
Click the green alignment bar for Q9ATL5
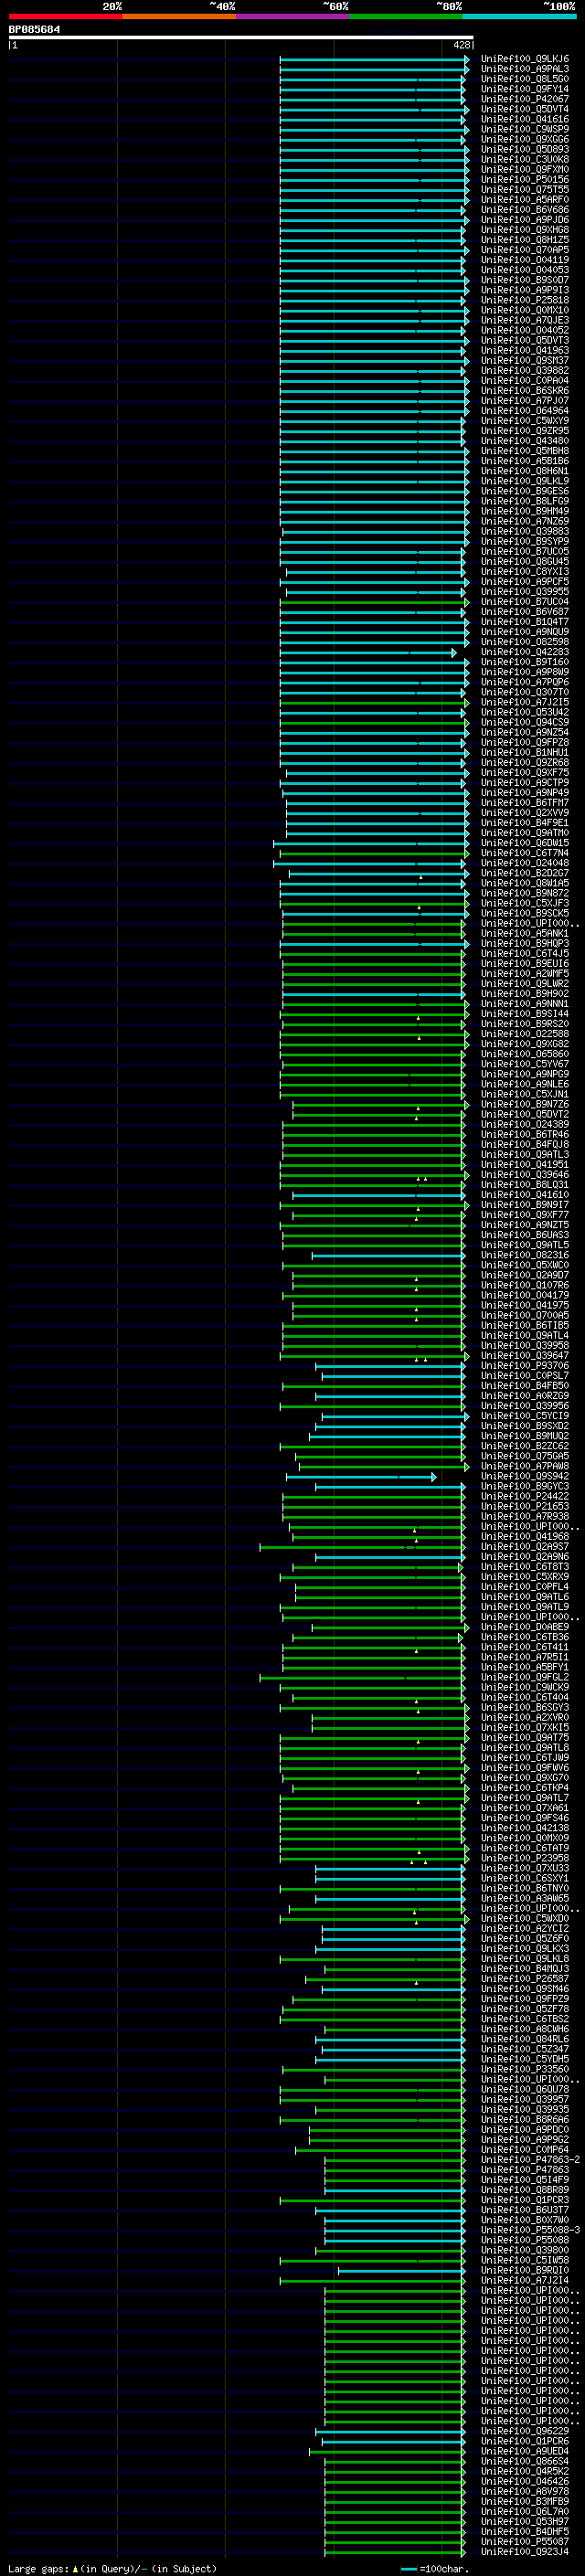[373, 1245]
